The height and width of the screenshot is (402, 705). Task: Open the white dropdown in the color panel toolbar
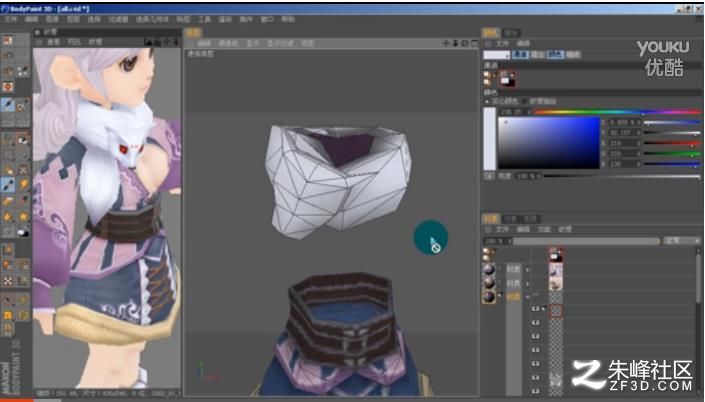[x=496, y=55]
